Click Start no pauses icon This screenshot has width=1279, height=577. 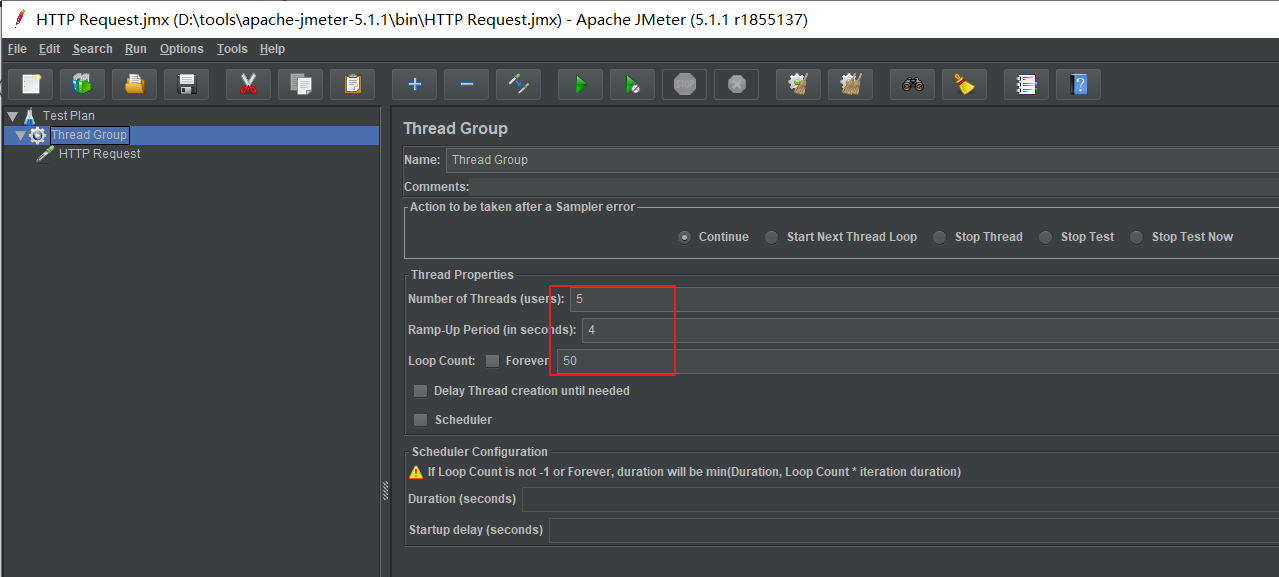pyautogui.click(x=632, y=84)
